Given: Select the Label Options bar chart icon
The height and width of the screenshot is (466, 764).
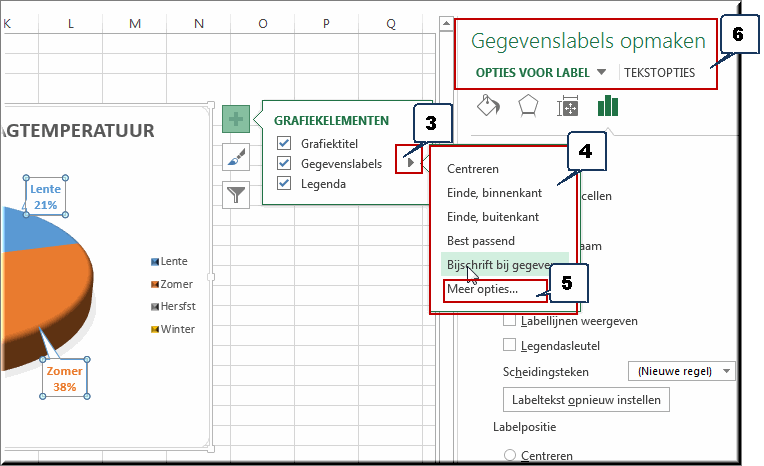Looking at the screenshot, I should pyautogui.click(x=608, y=106).
